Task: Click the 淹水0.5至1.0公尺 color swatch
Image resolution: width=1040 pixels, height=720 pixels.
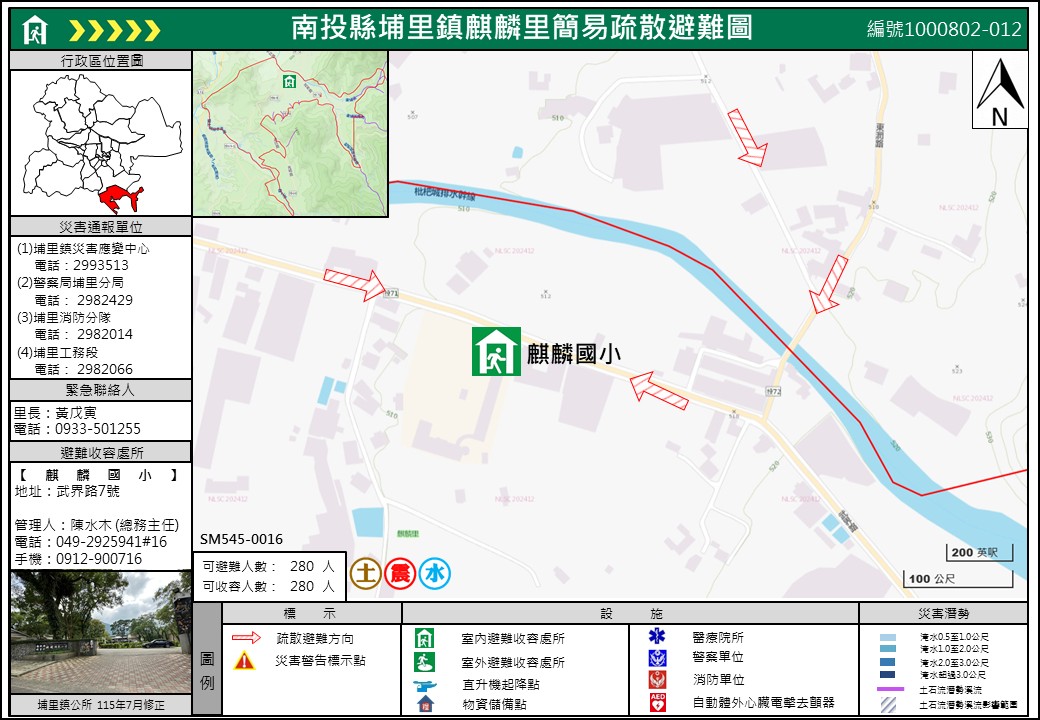Action: click(887, 638)
